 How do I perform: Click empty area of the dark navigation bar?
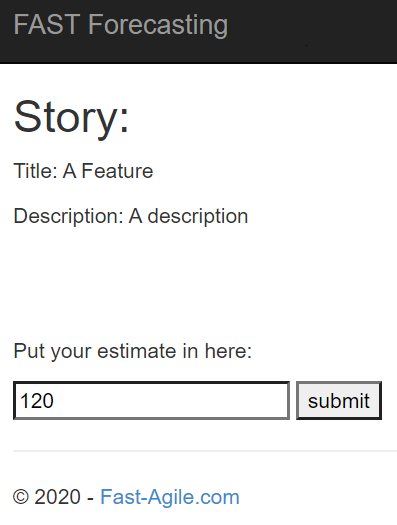[311, 30]
